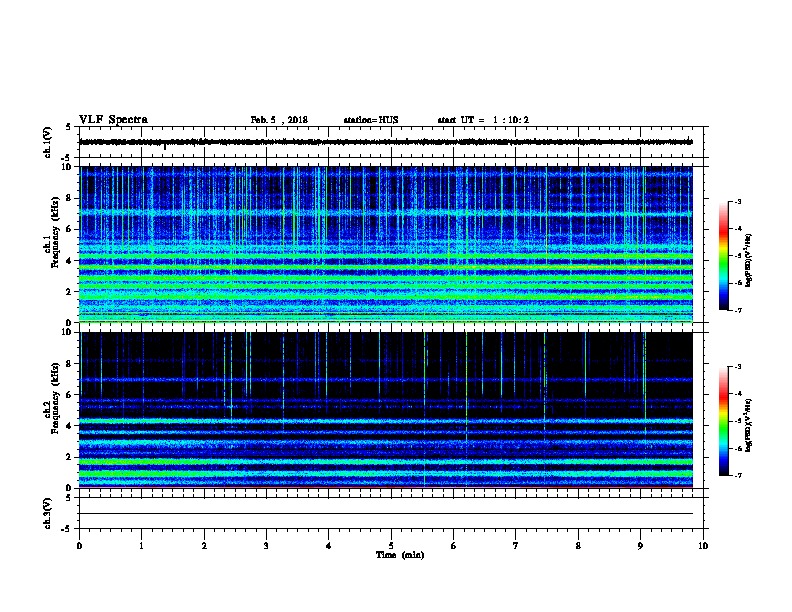
Task: Click time axis tick label '6'
Action: 453,546
